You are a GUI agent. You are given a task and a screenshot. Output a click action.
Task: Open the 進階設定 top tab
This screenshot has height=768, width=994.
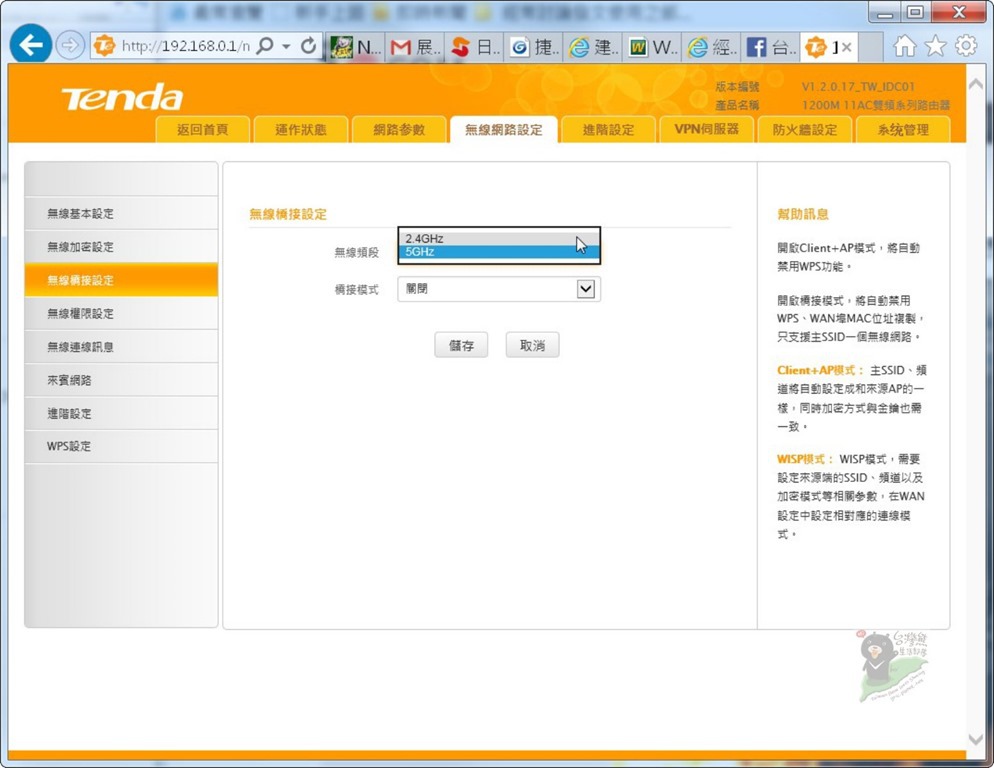[609, 129]
